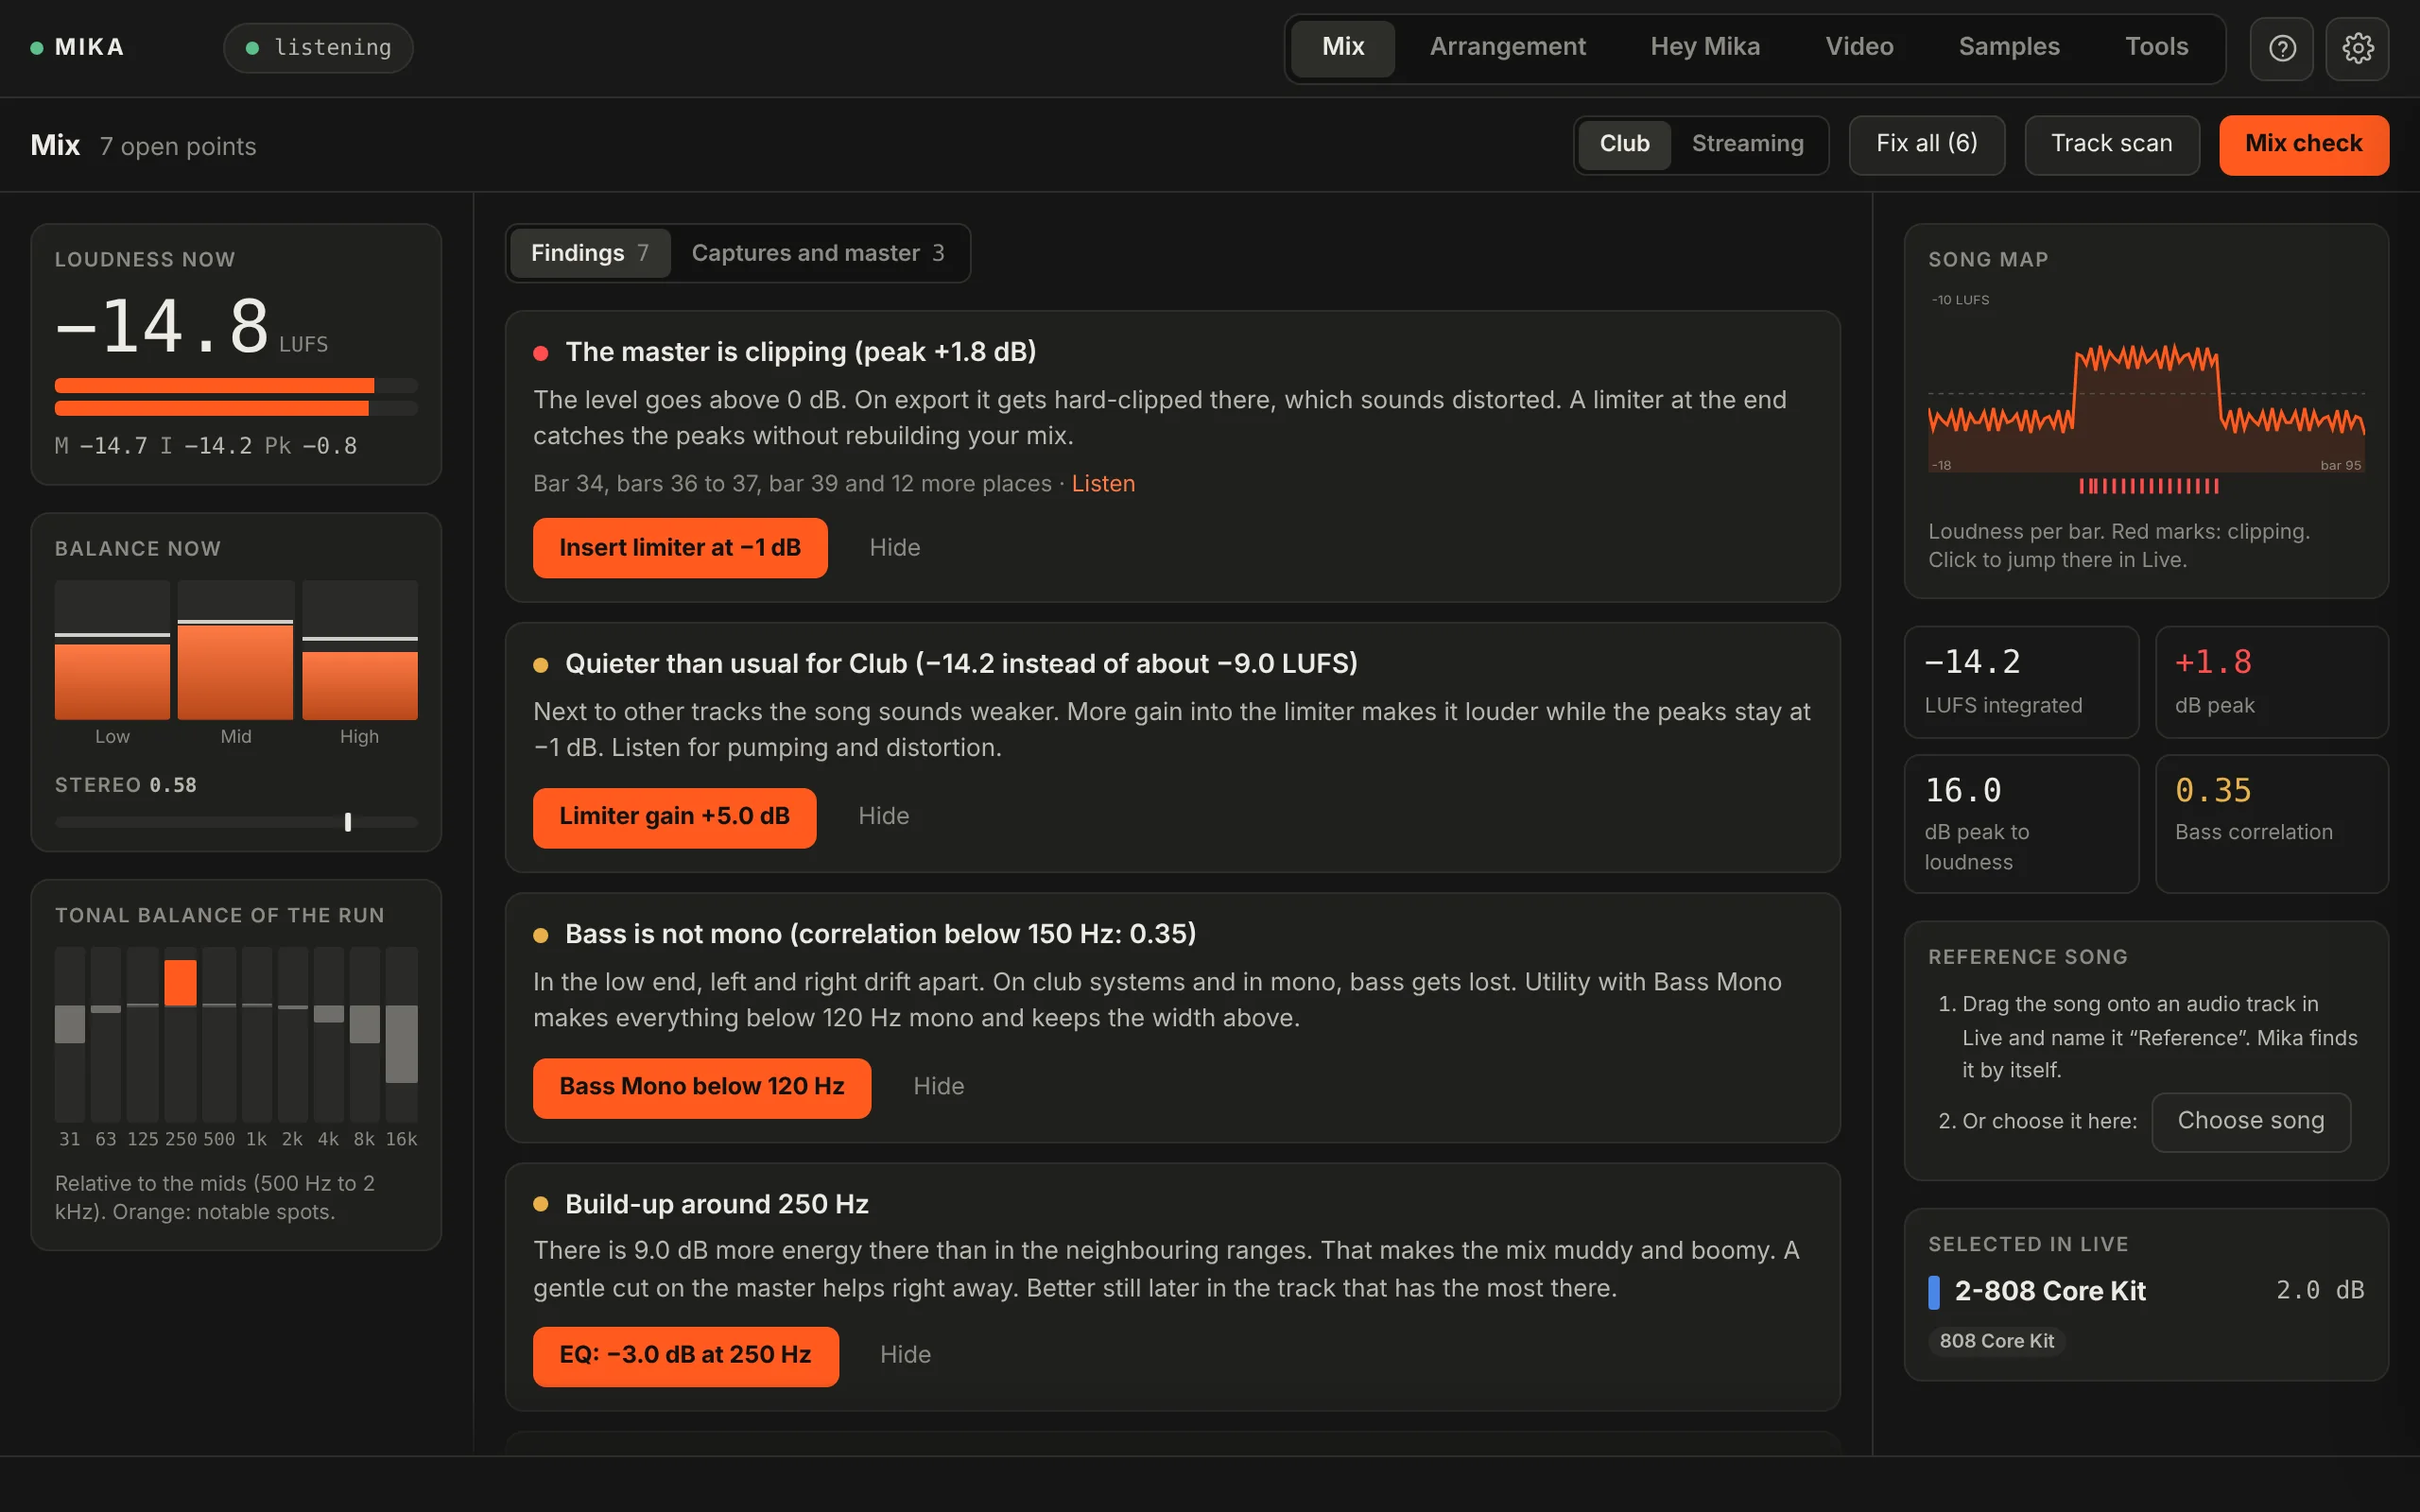Screen dimensions: 2420x1512
Task: Insert limiter at −1 dB
Action: pyautogui.click(x=680, y=548)
